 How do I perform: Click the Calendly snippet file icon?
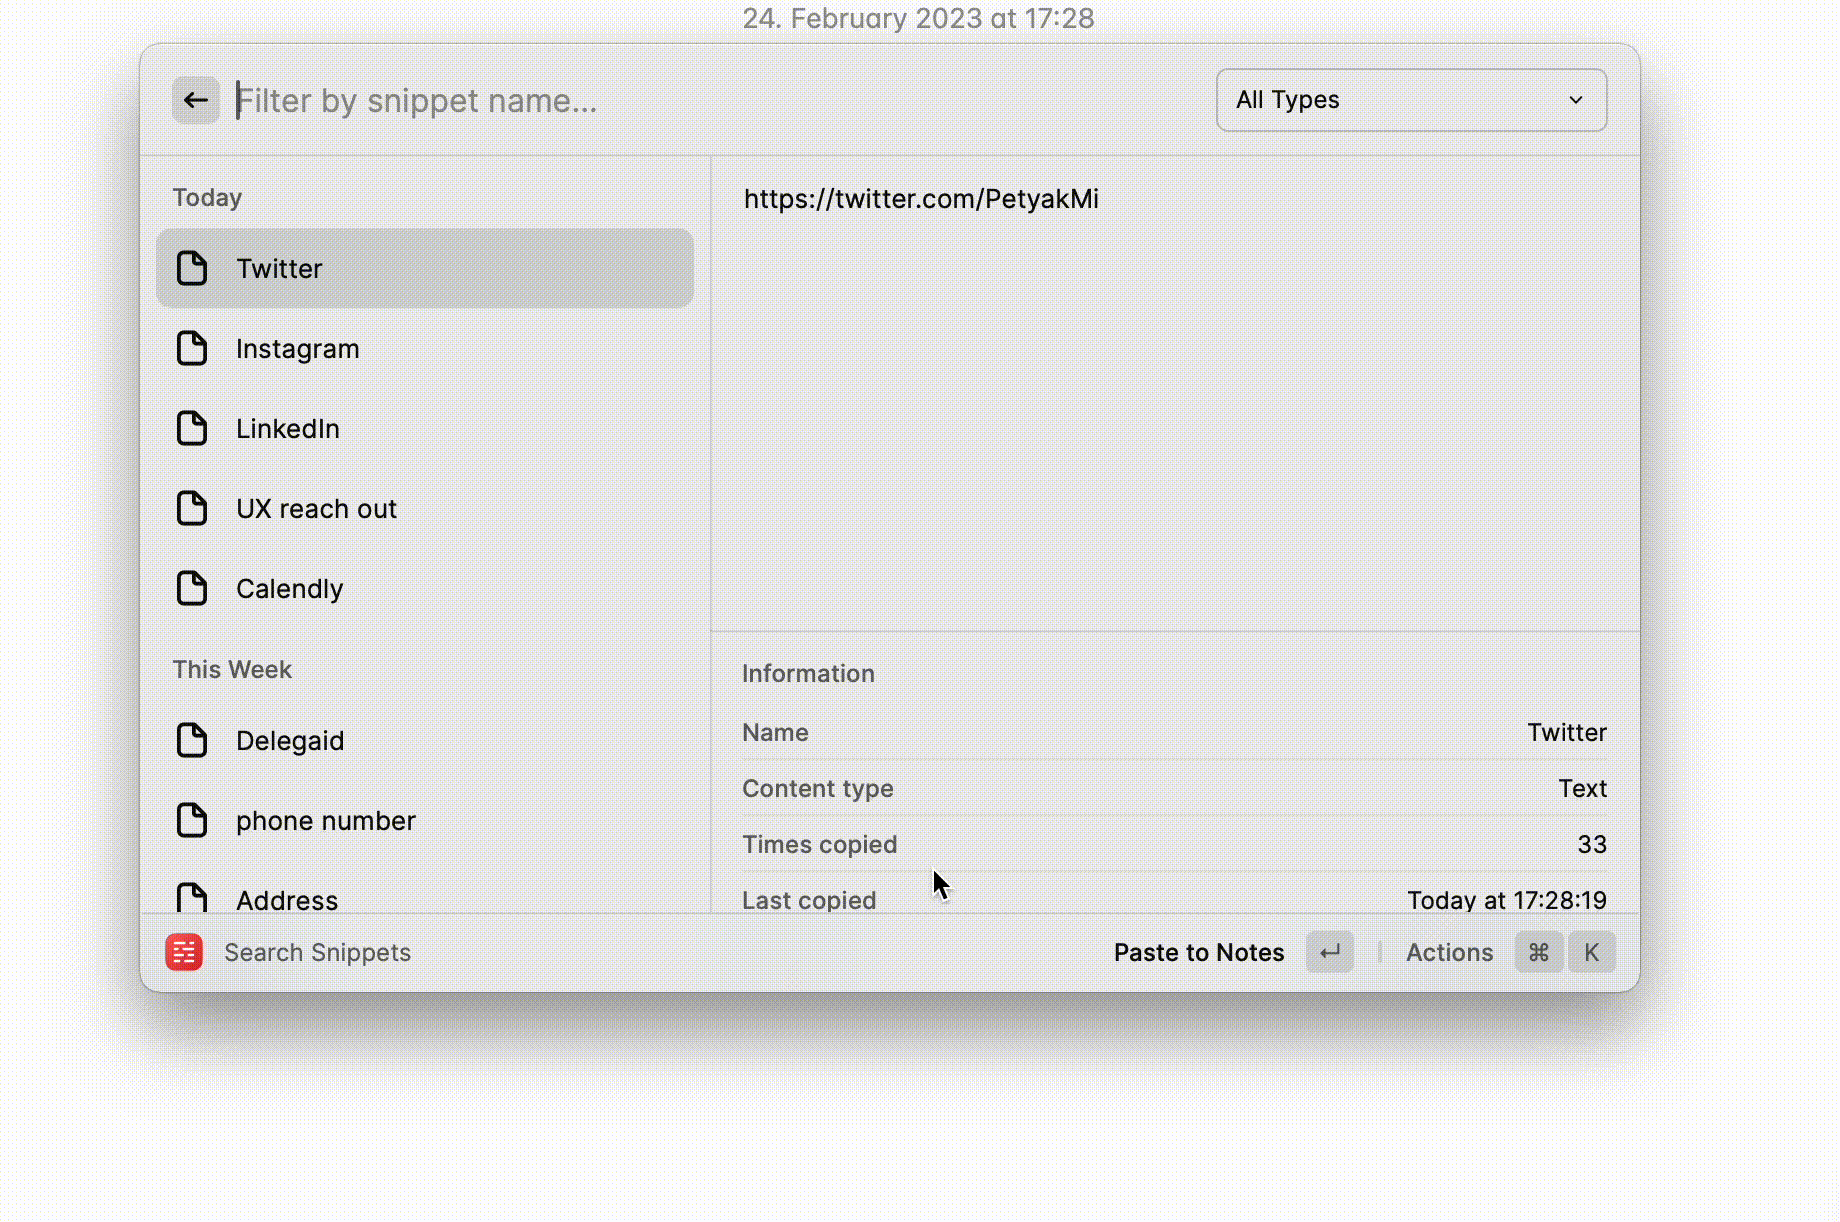click(x=193, y=588)
